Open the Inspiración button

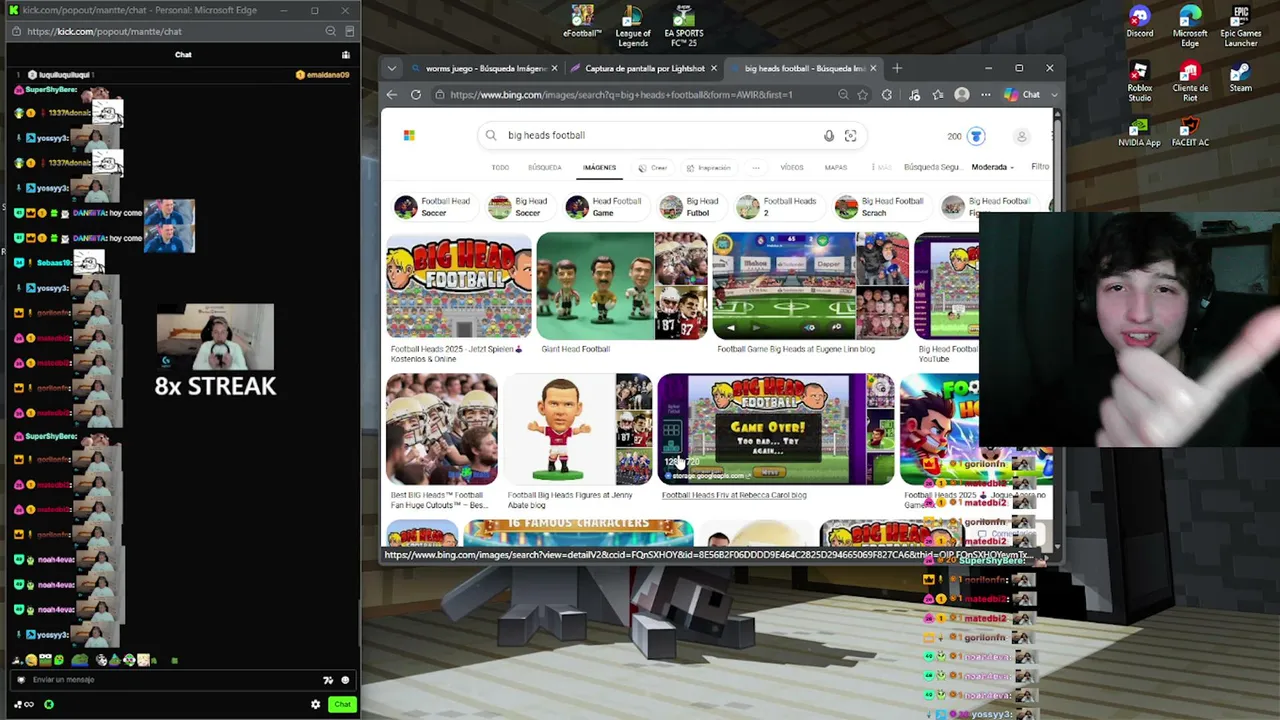pyautogui.click(x=707, y=168)
